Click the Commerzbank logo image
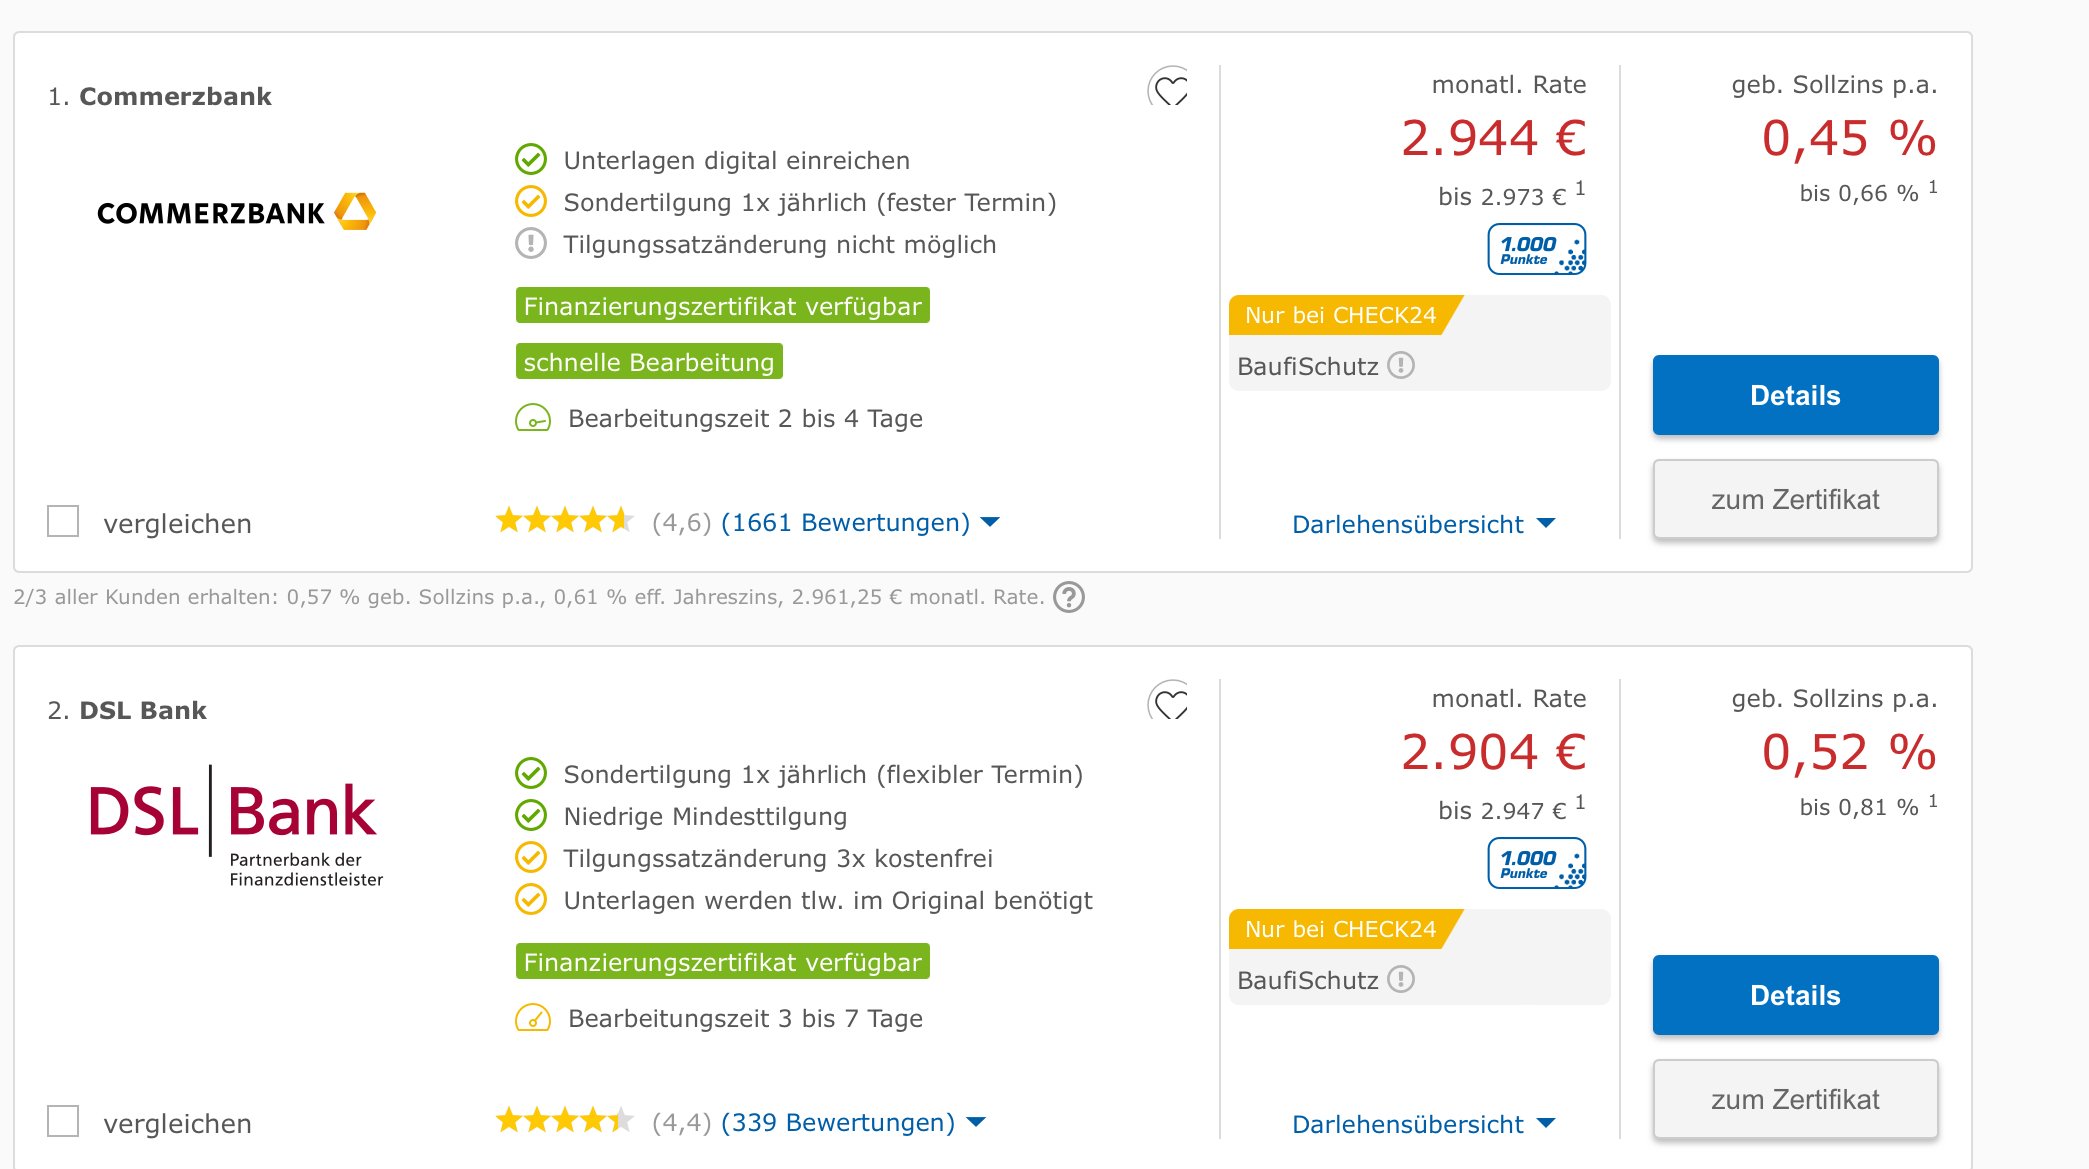2089x1169 pixels. click(x=236, y=212)
